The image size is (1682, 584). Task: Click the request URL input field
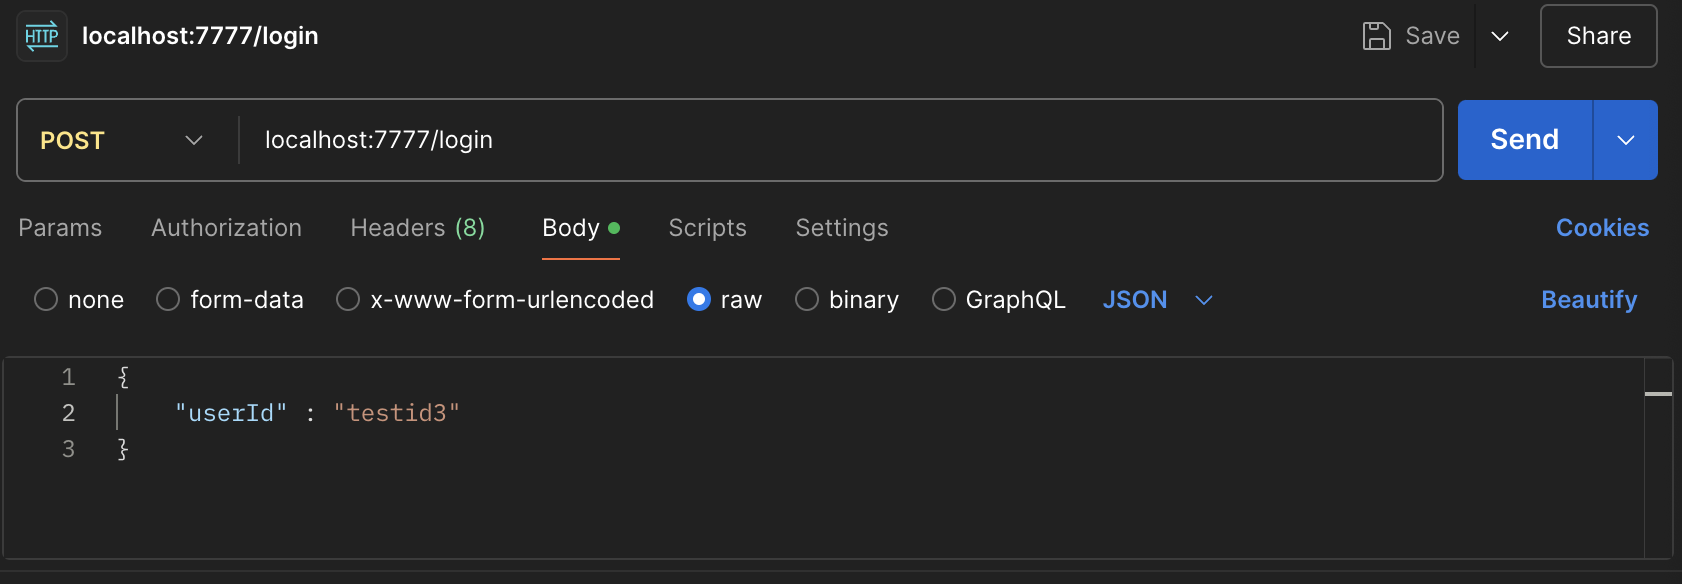pos(840,140)
